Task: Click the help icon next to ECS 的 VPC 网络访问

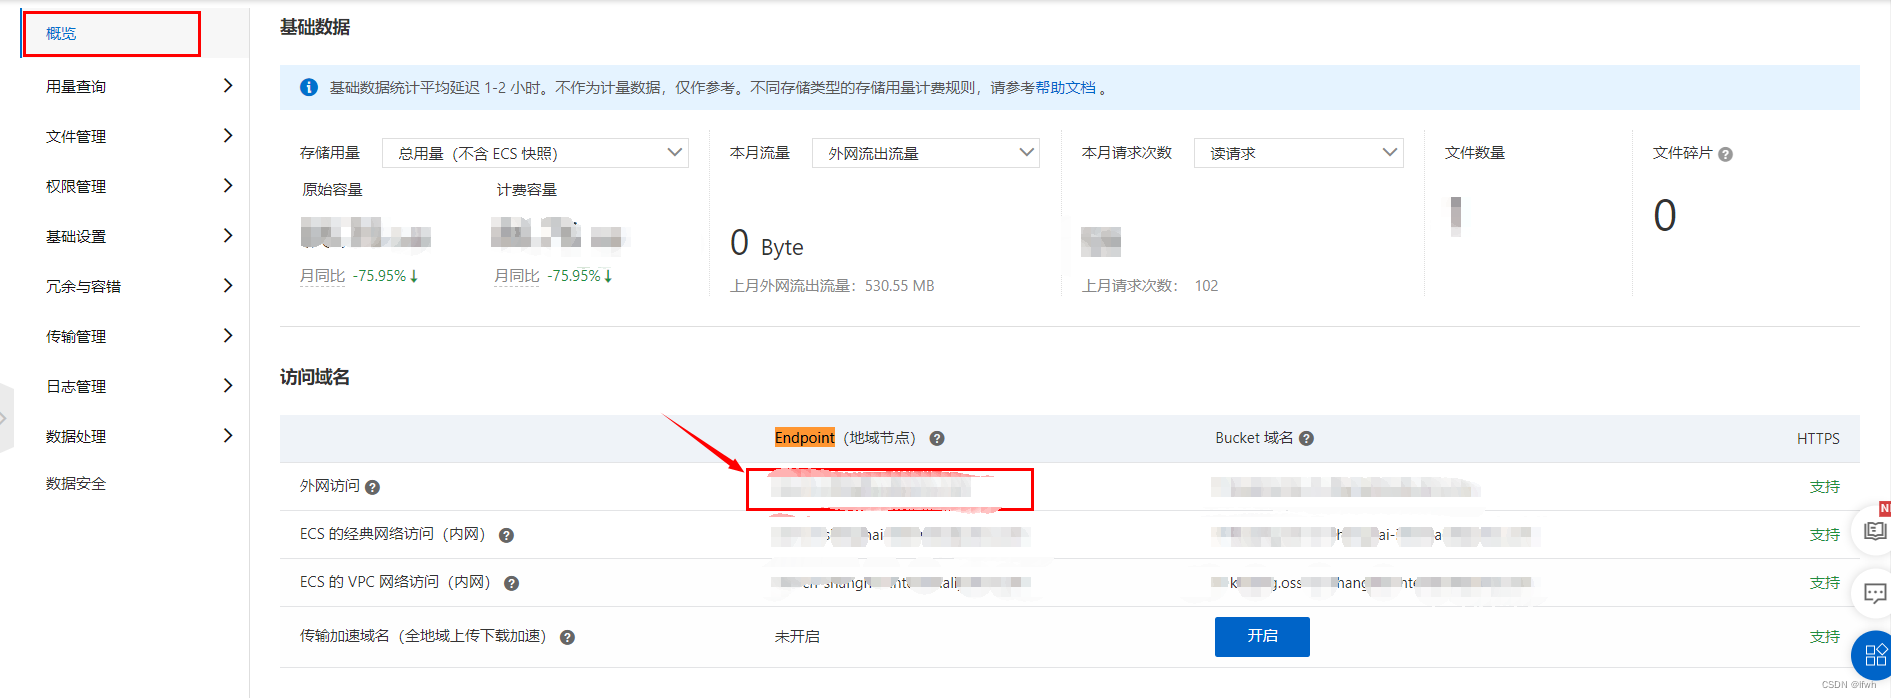Action: tap(511, 584)
